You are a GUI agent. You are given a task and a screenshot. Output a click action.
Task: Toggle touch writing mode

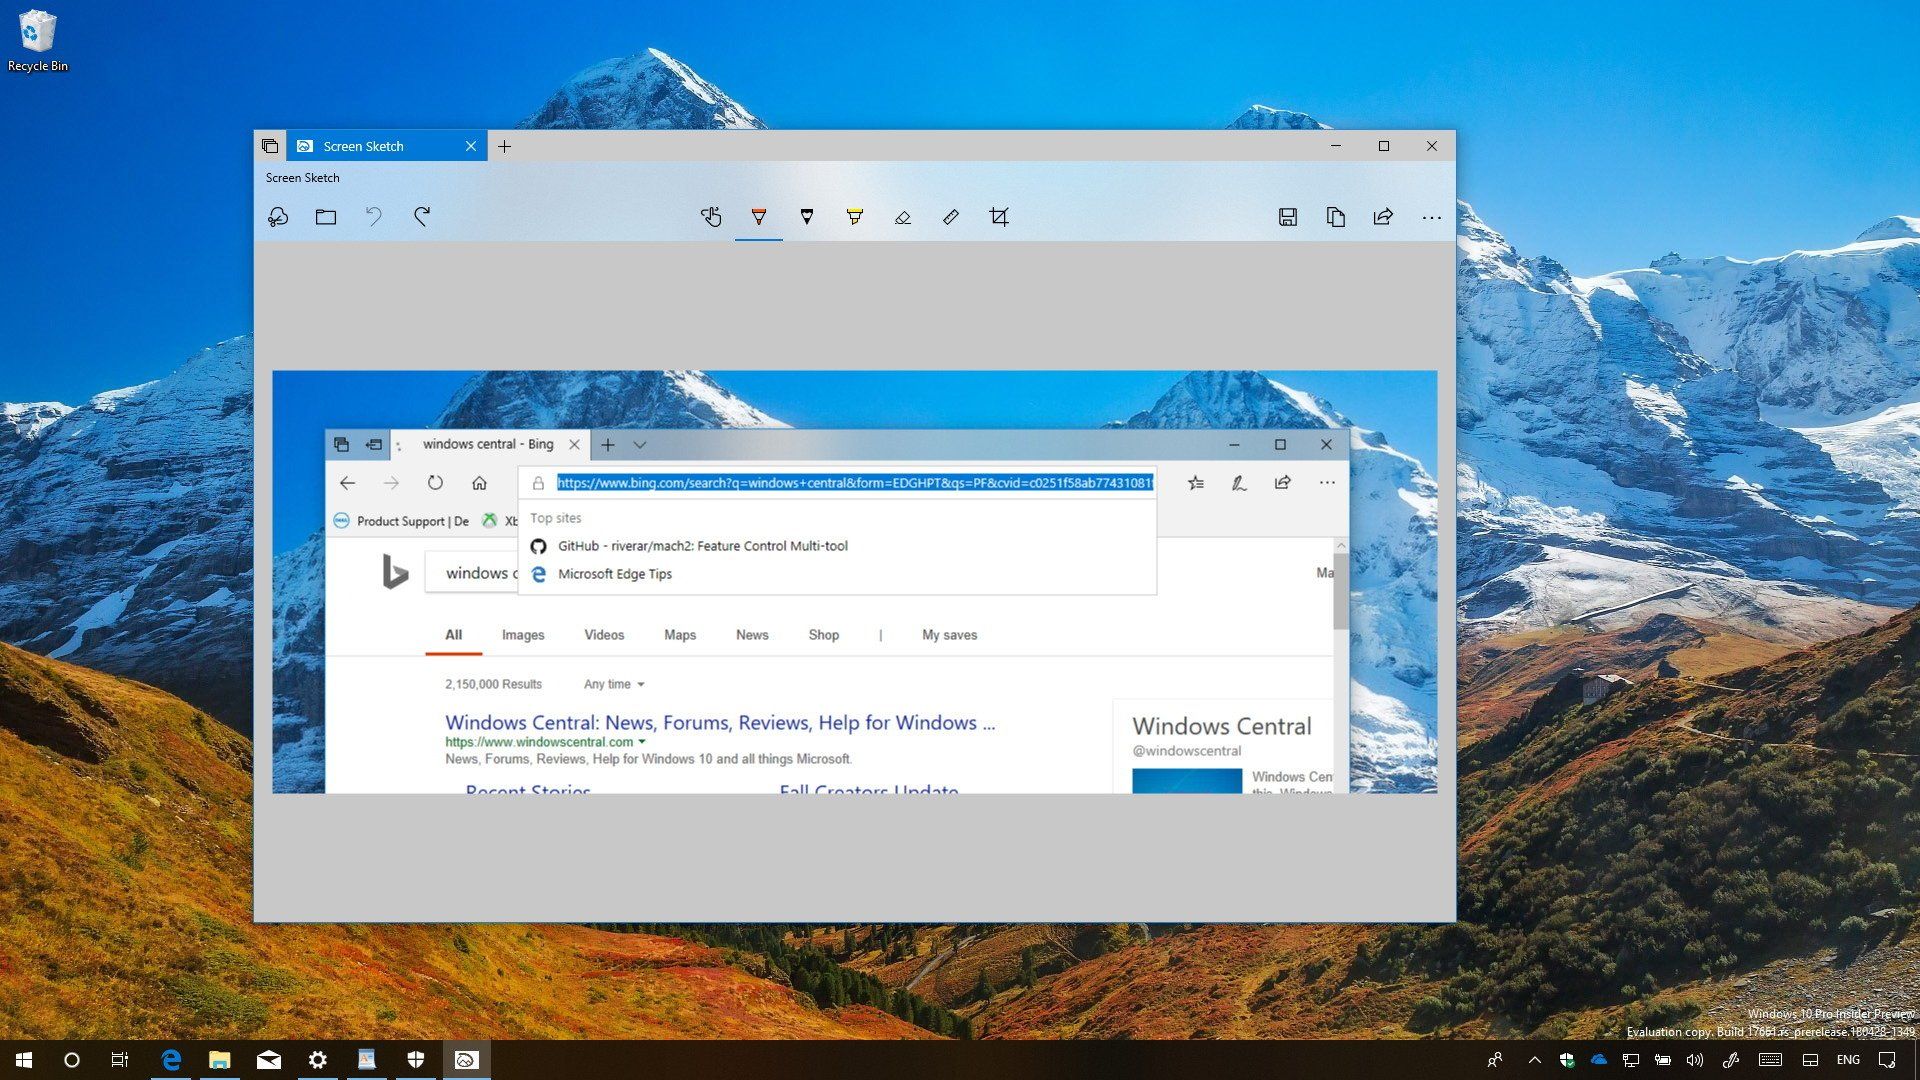(711, 217)
